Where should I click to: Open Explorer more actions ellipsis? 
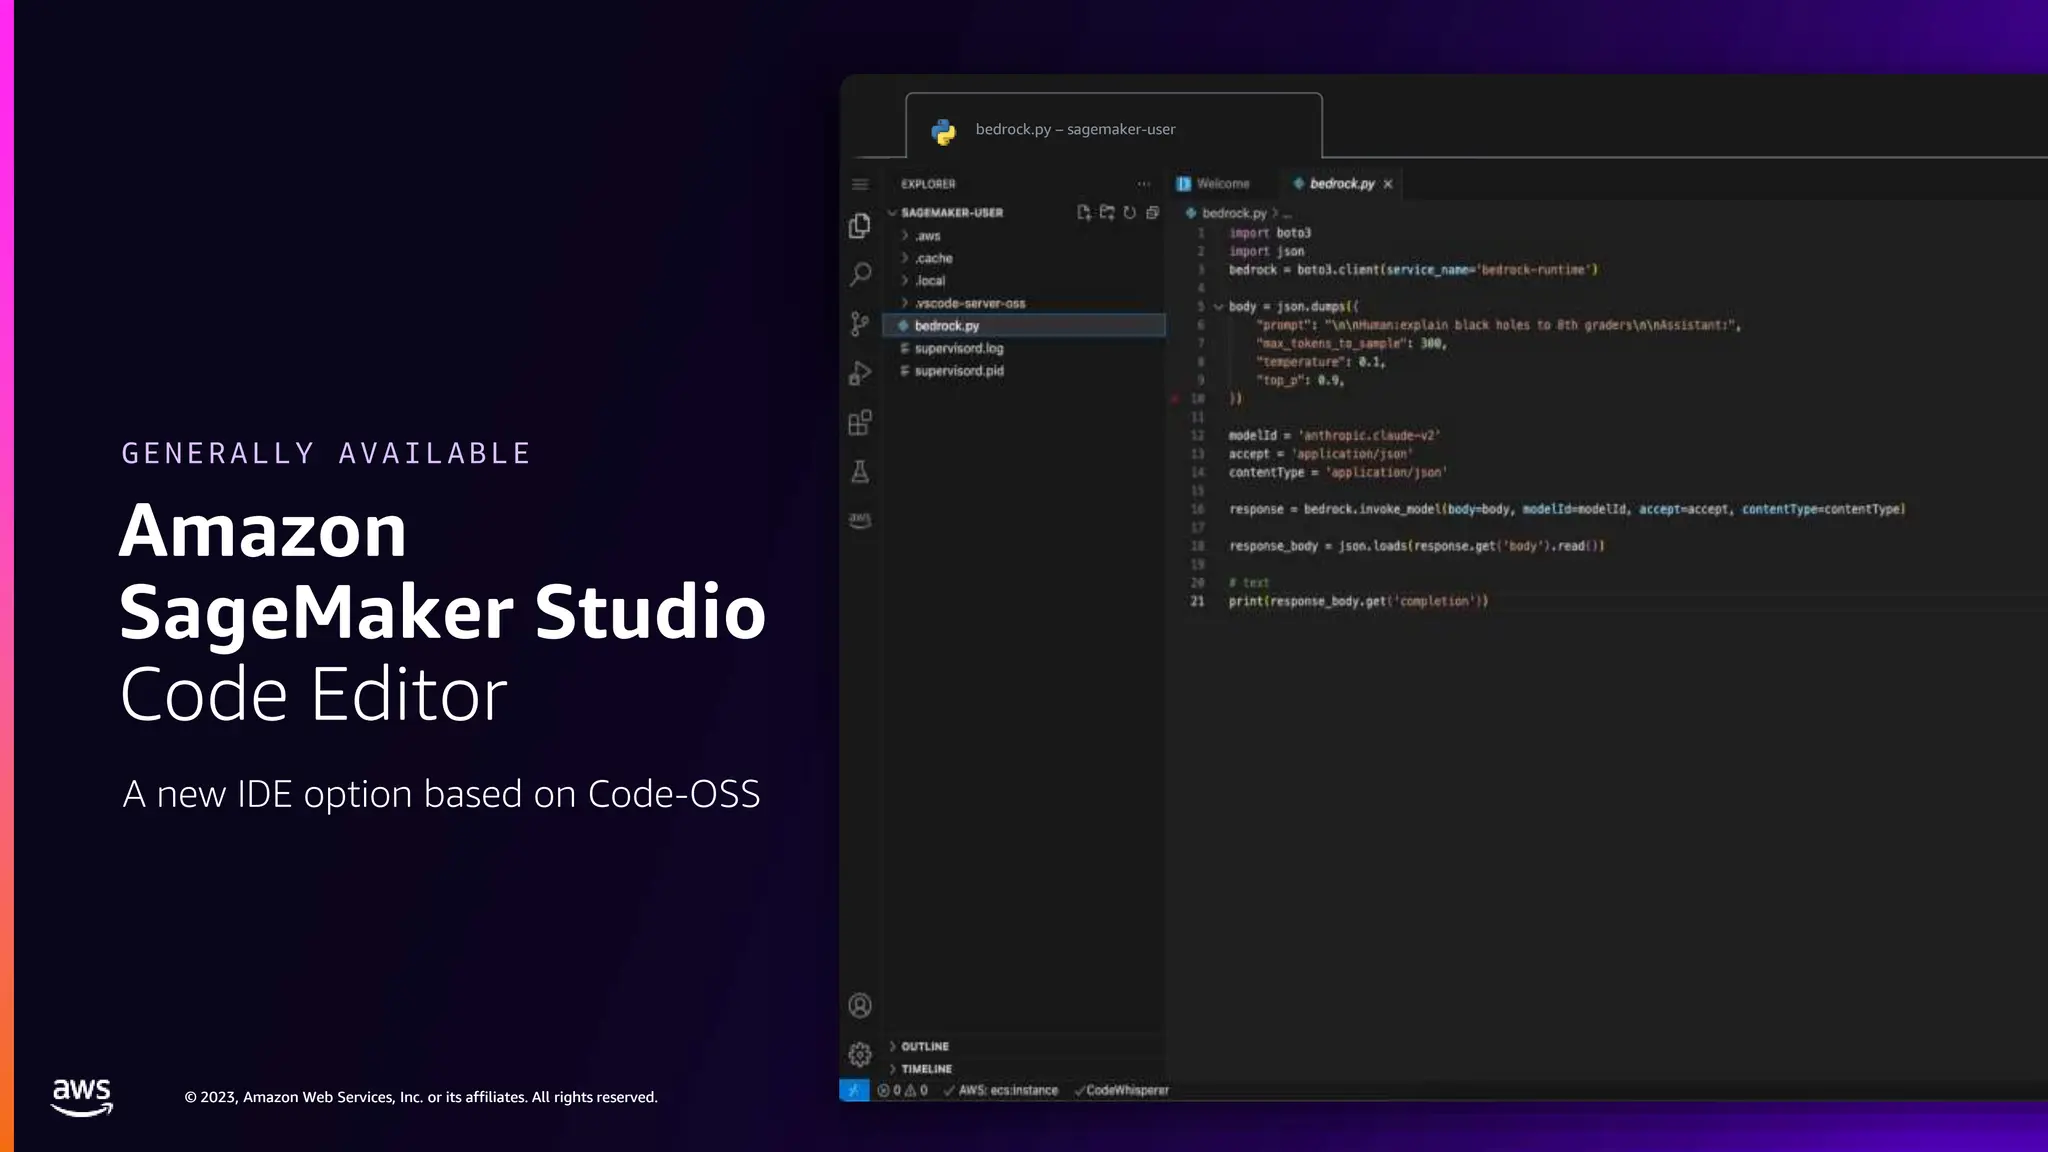coord(1144,184)
